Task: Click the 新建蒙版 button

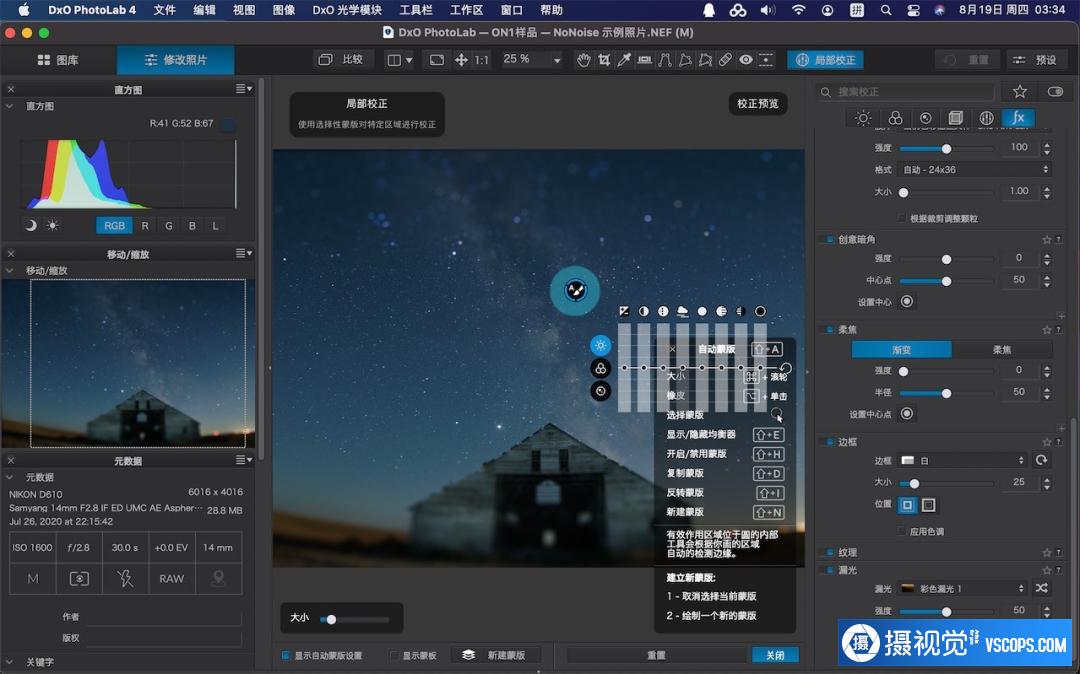Action: pyautogui.click(x=496, y=655)
